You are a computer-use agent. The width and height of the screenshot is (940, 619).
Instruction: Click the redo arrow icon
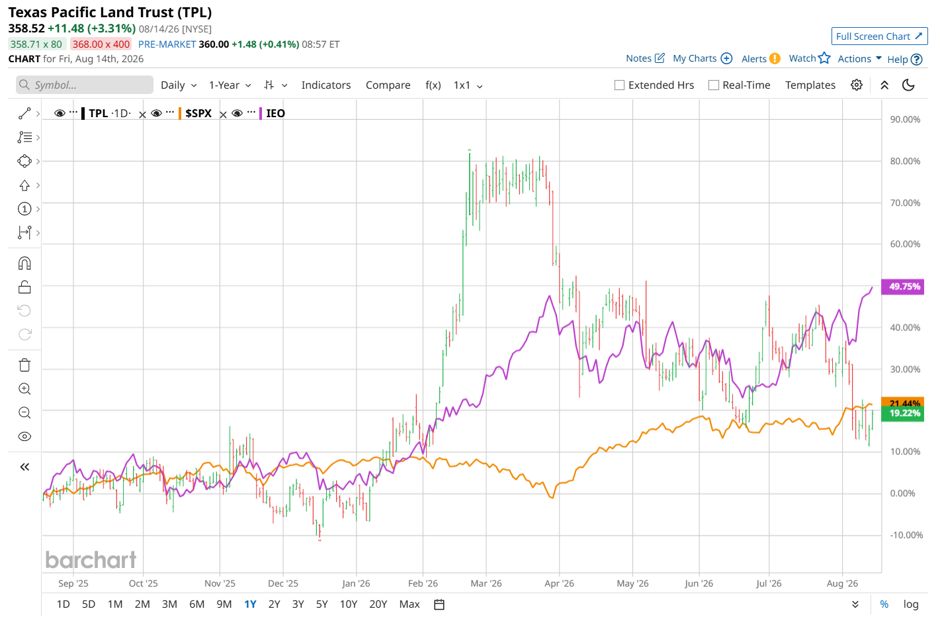(25, 334)
